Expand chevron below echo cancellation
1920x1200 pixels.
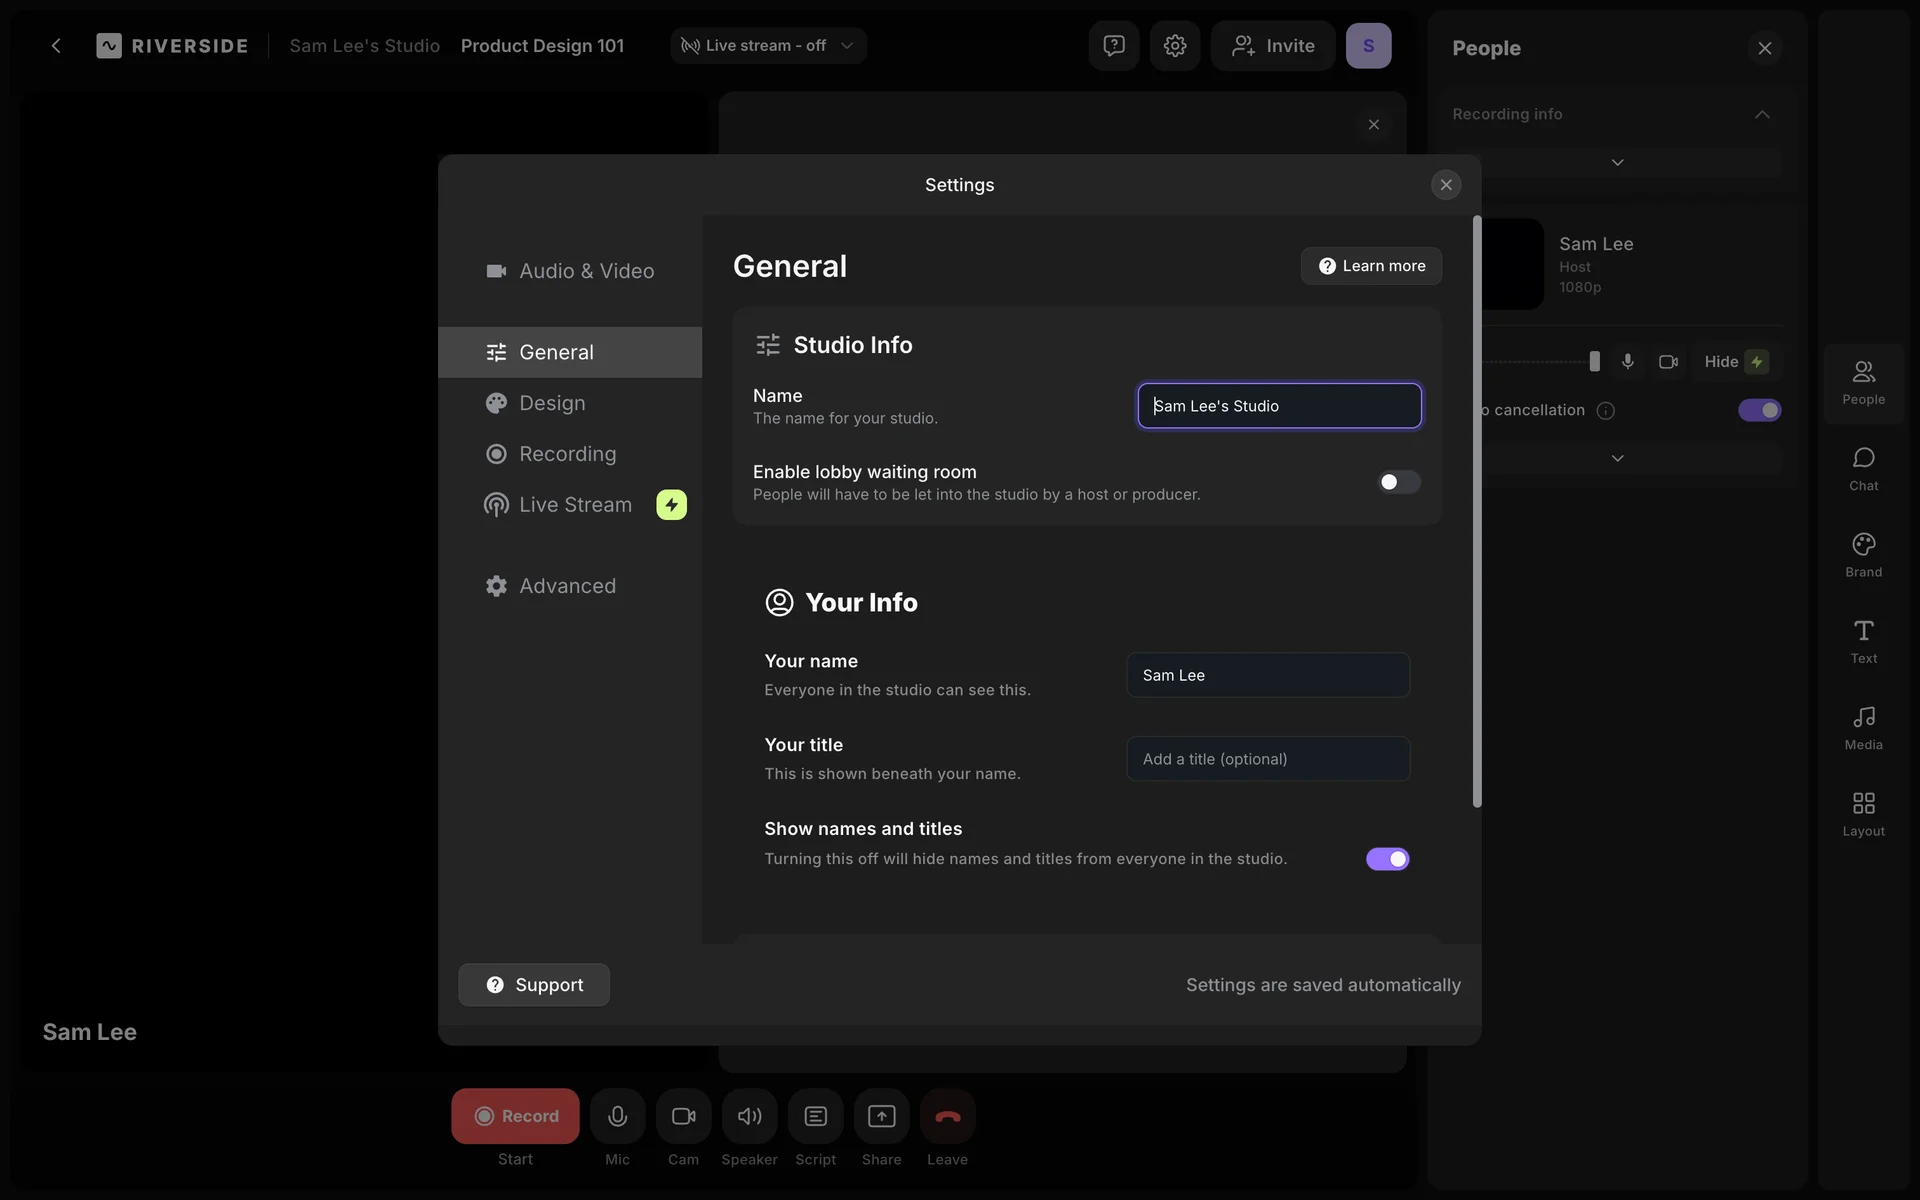click(1617, 458)
